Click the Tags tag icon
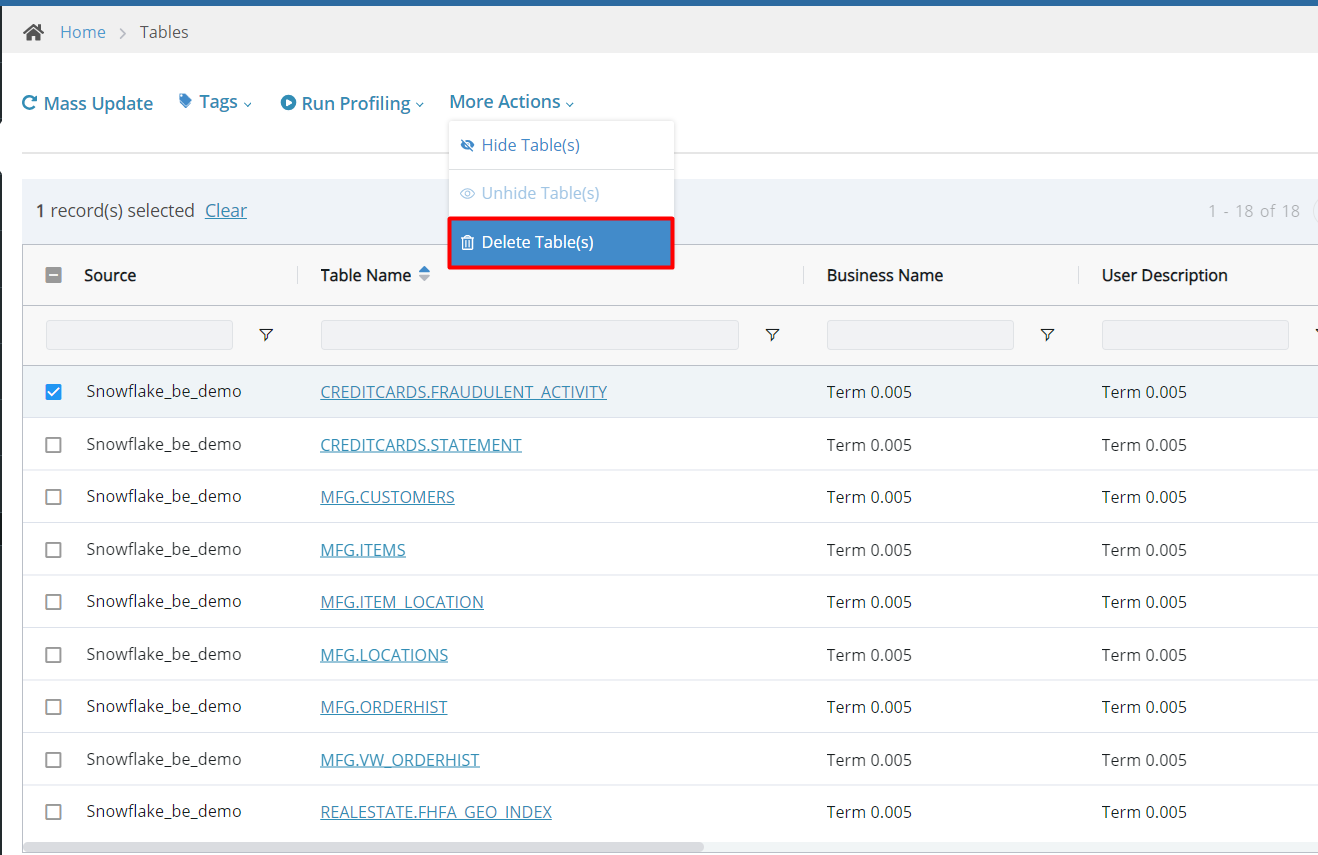 point(185,101)
